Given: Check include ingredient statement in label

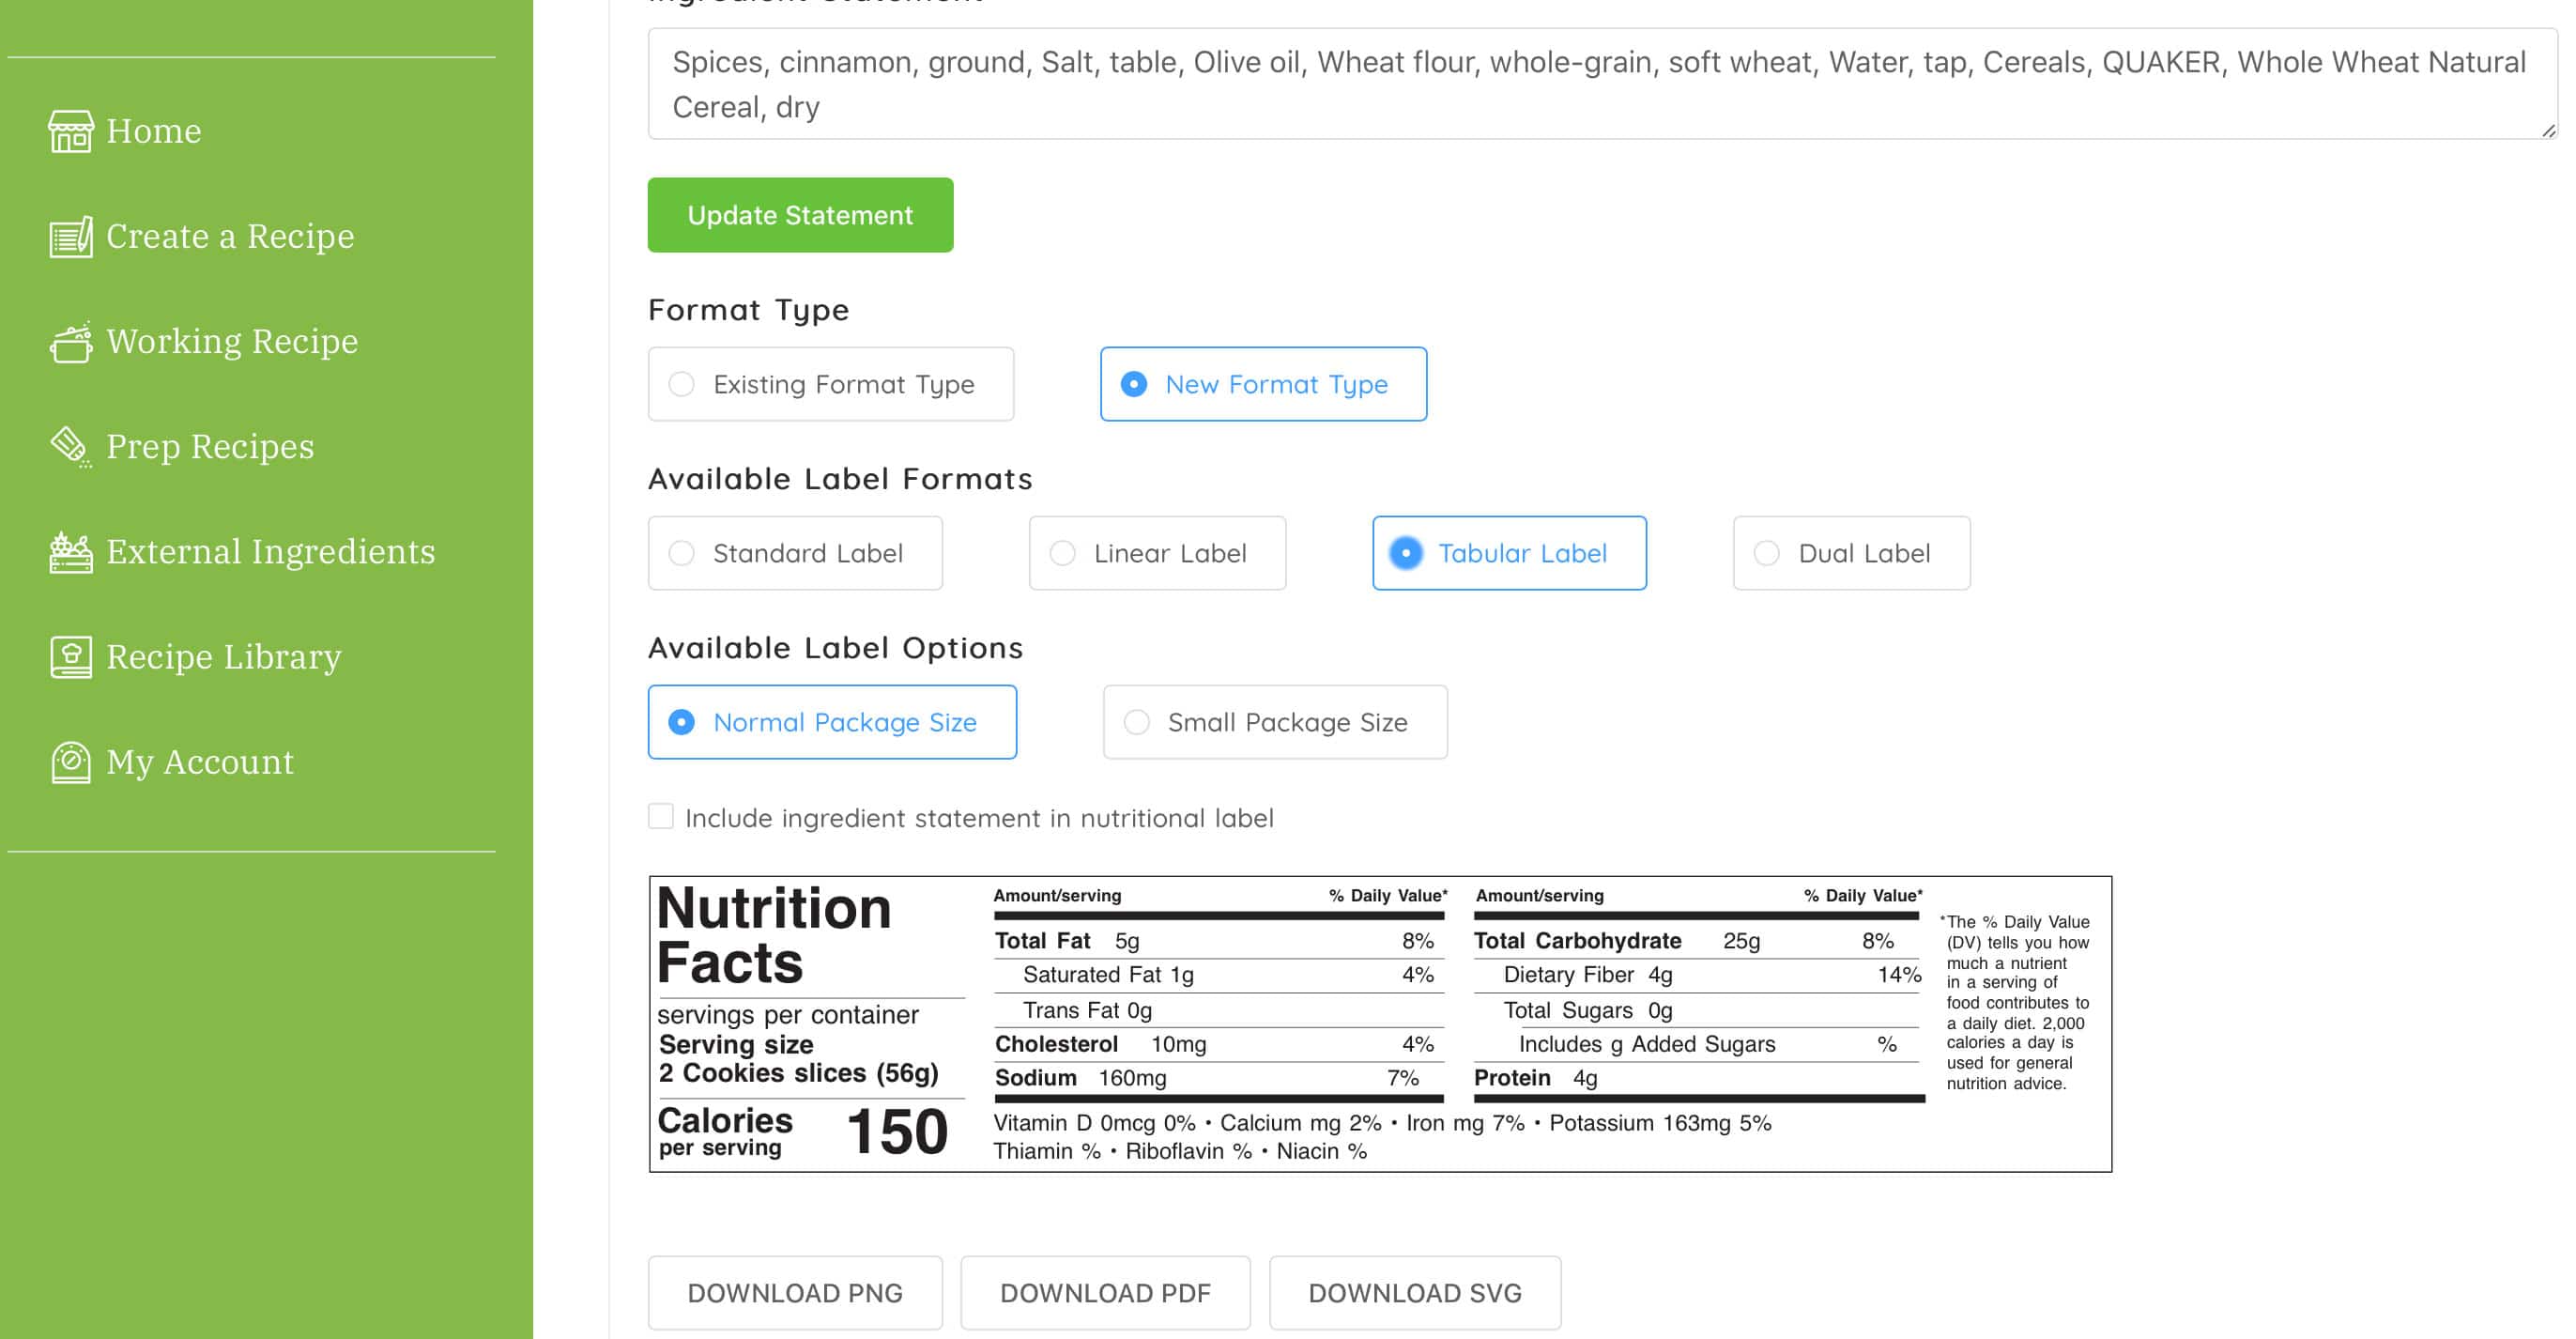Looking at the screenshot, I should tap(661, 816).
